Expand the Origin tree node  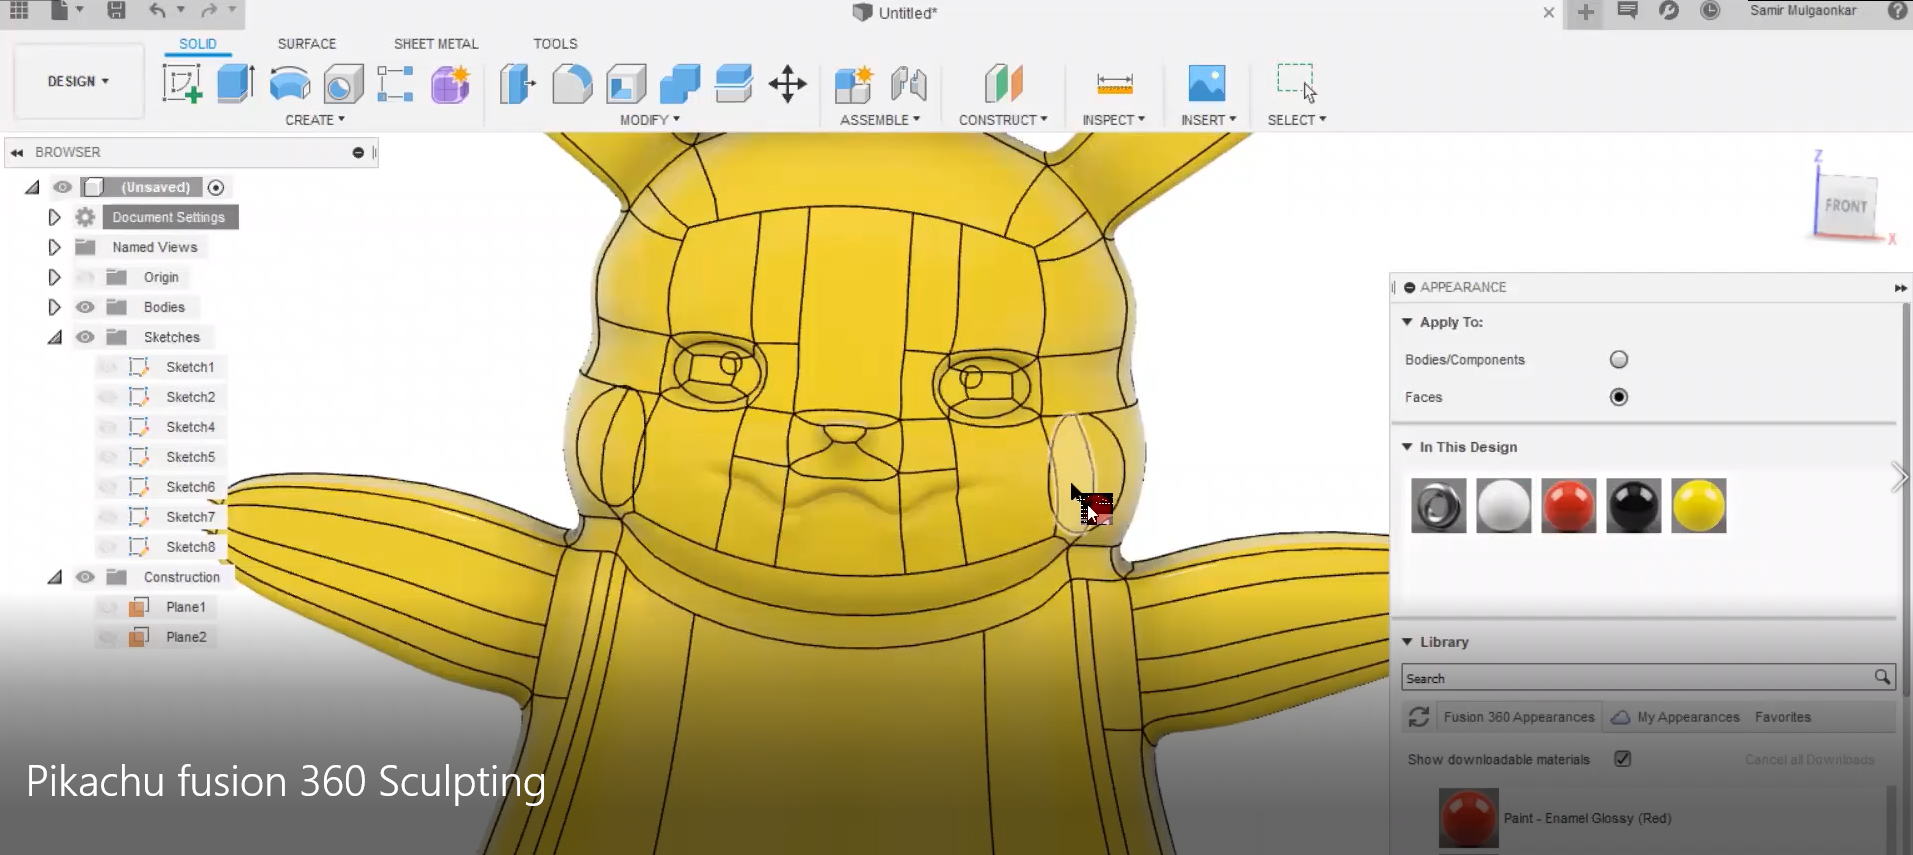54,277
